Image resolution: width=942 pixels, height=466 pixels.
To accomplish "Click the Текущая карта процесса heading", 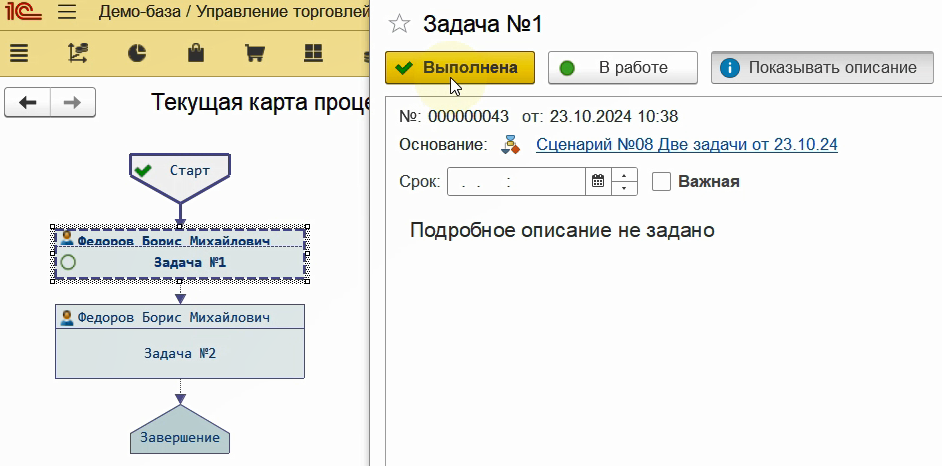I will (x=260, y=102).
